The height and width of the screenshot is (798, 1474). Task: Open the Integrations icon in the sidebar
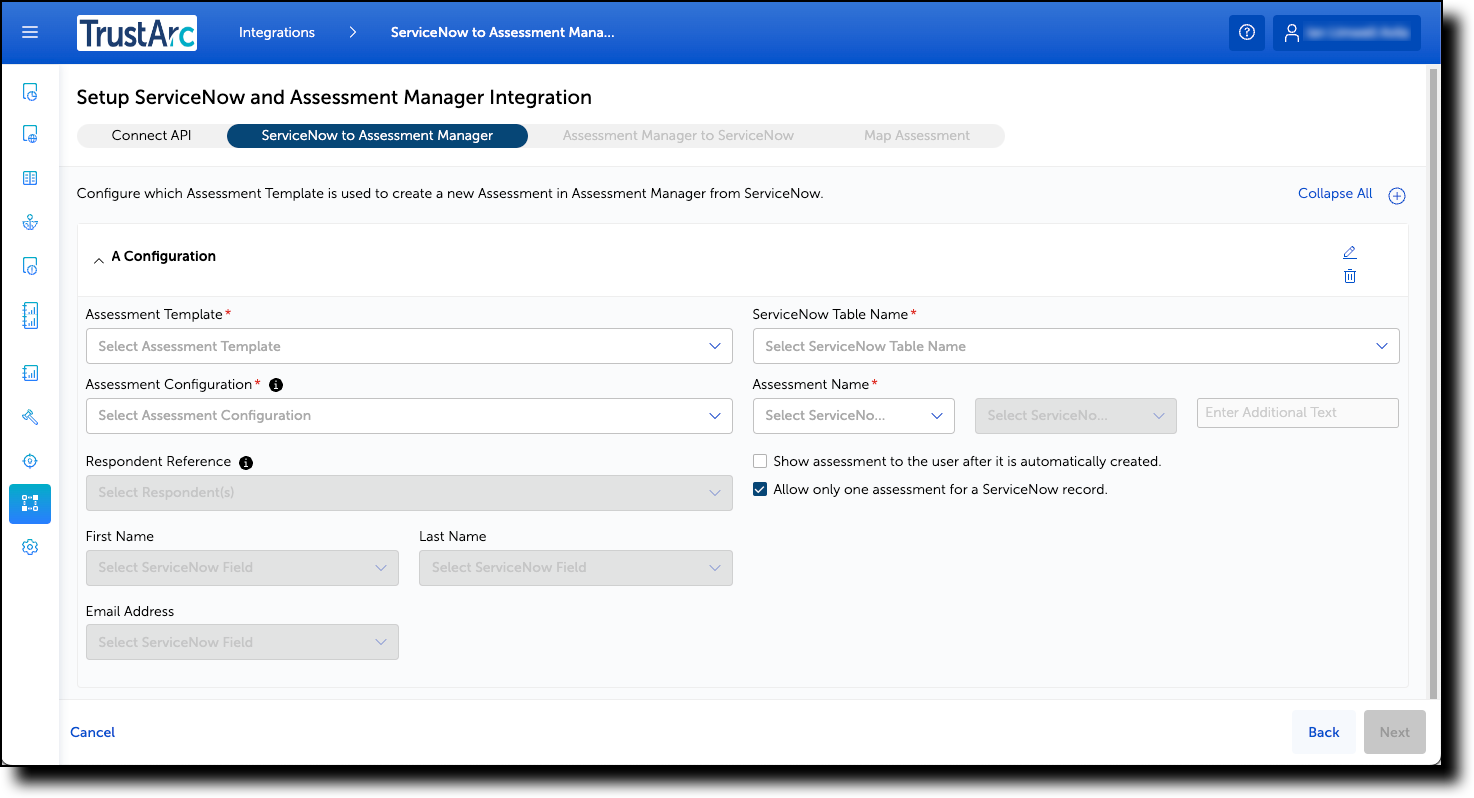pyautogui.click(x=30, y=504)
